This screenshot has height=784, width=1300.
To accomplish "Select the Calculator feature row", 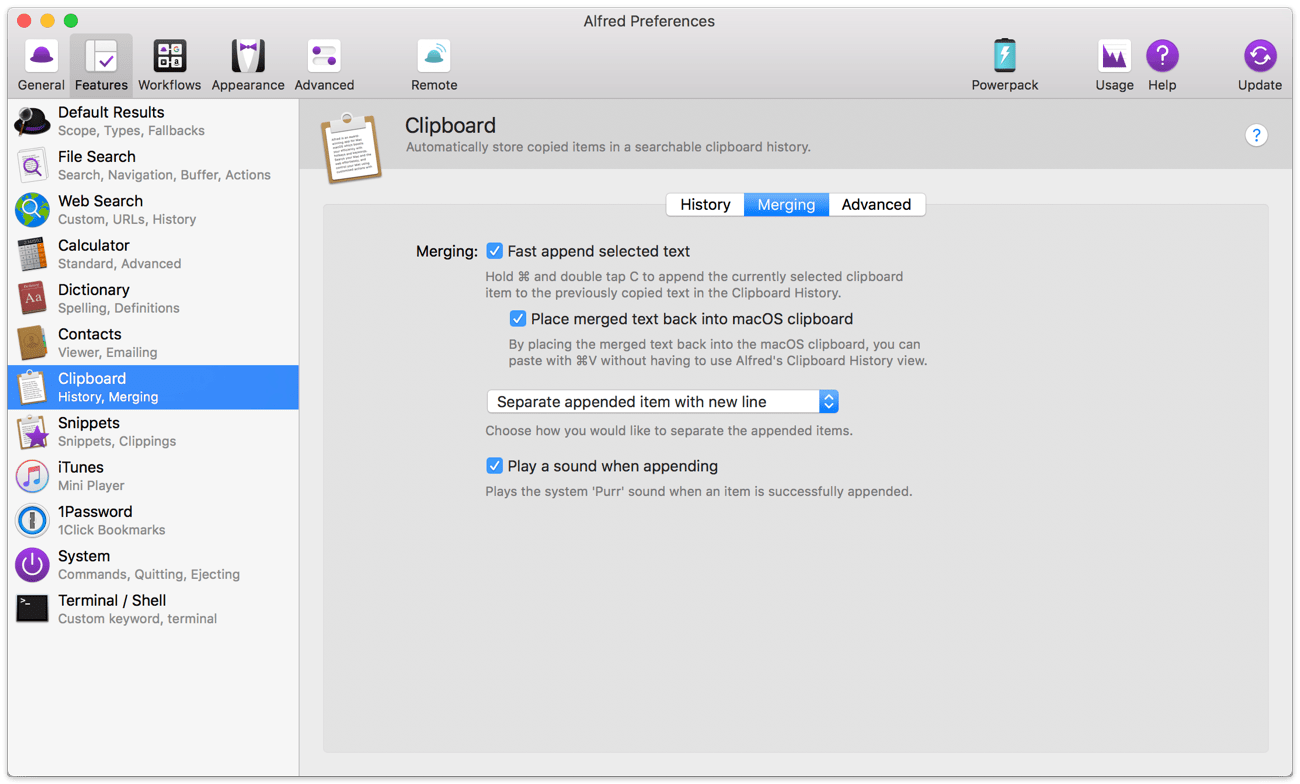I will point(153,254).
